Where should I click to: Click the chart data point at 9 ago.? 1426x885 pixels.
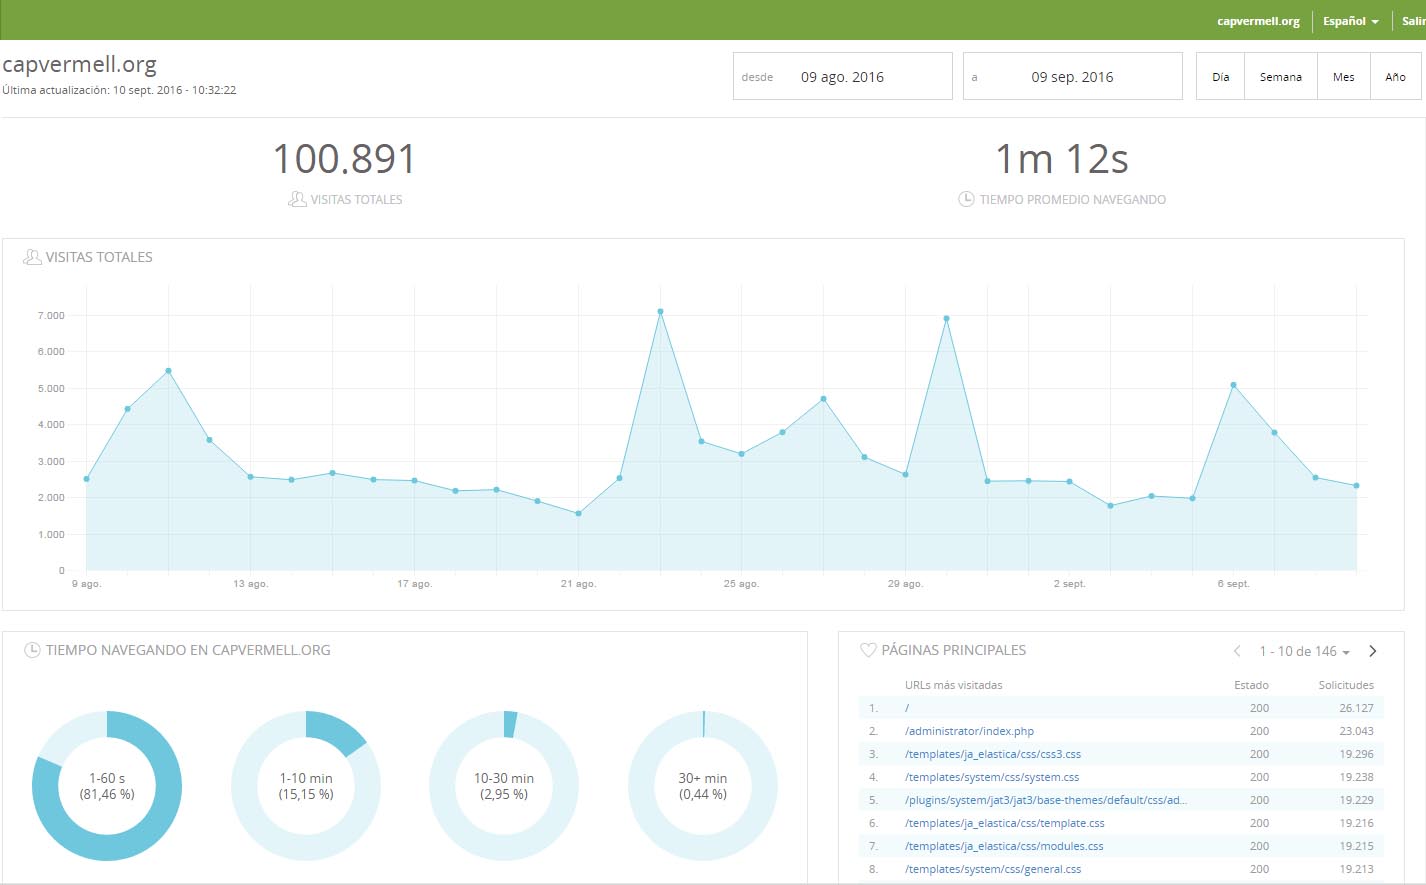point(87,479)
